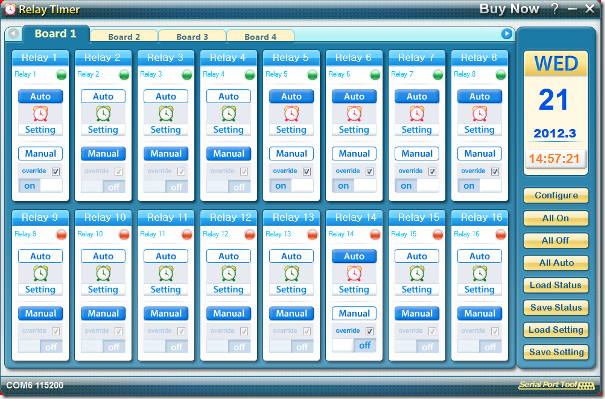The height and width of the screenshot is (399, 605).
Task: Set Relay 2 to Auto mode
Action: tap(103, 96)
